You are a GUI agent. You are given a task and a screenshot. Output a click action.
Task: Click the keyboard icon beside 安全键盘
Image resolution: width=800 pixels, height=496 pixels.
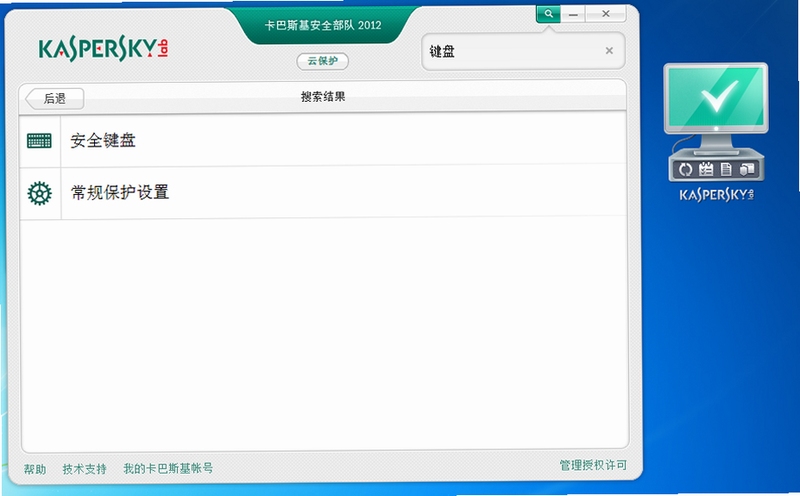click(x=39, y=140)
